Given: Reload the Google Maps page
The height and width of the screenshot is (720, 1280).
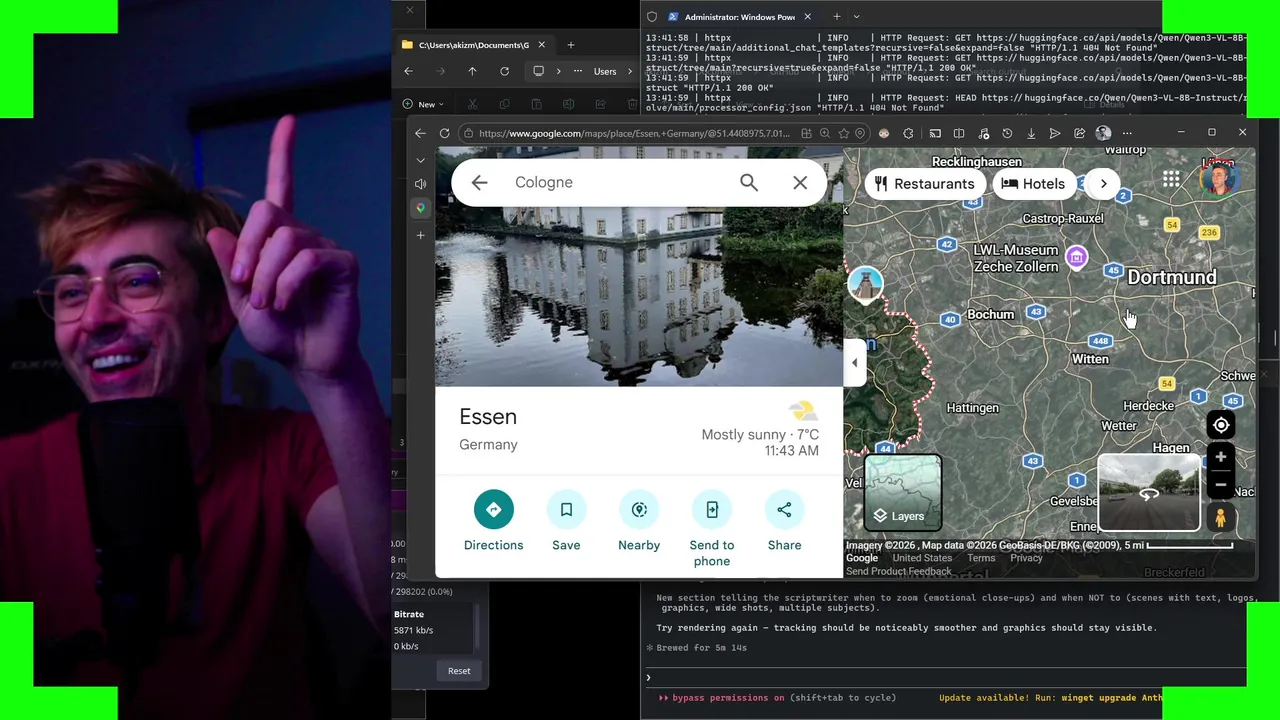Looking at the screenshot, I should tap(444, 133).
